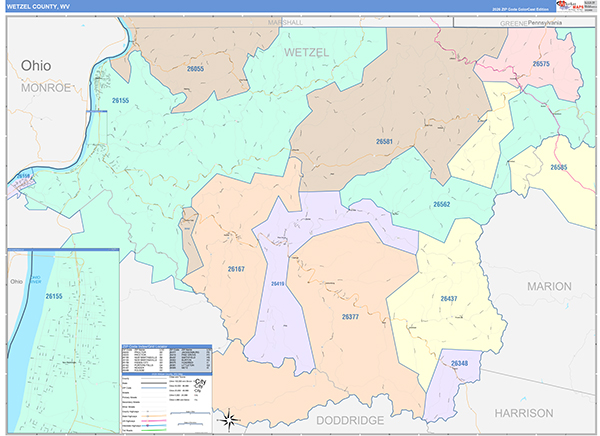Click ZIP code label 26585

[559, 167]
